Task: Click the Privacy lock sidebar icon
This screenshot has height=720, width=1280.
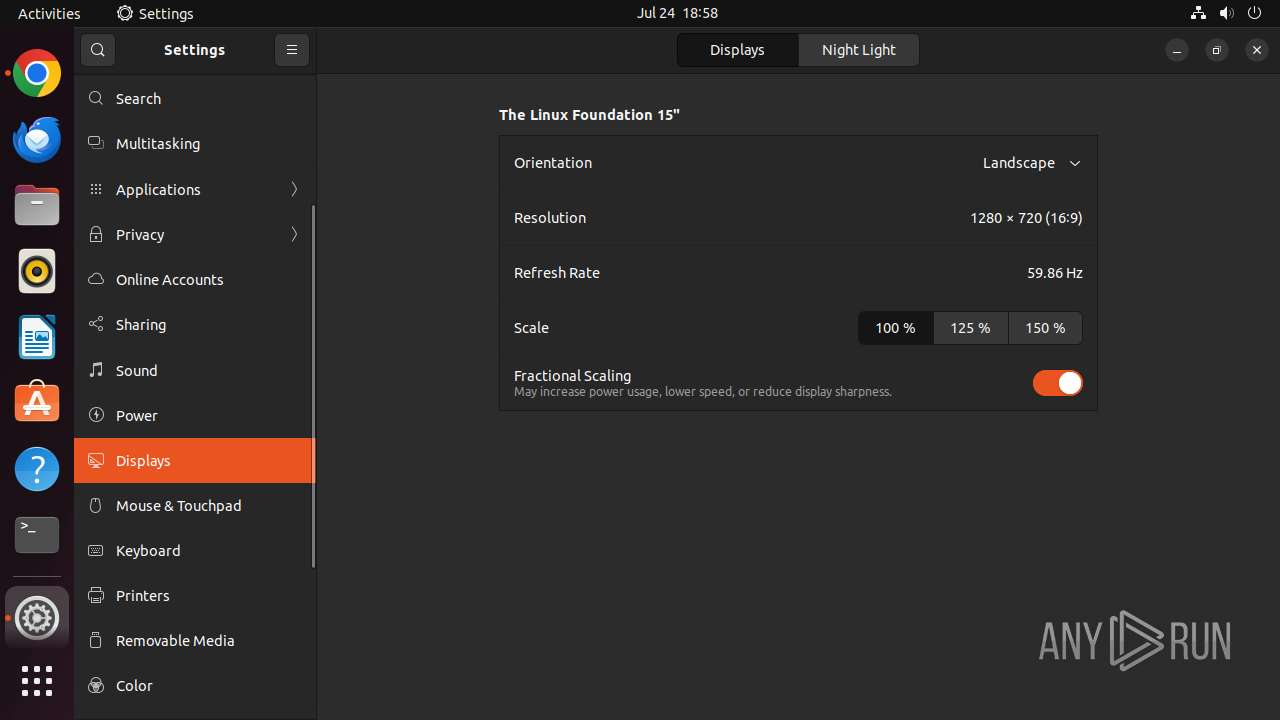Action: (x=96, y=234)
